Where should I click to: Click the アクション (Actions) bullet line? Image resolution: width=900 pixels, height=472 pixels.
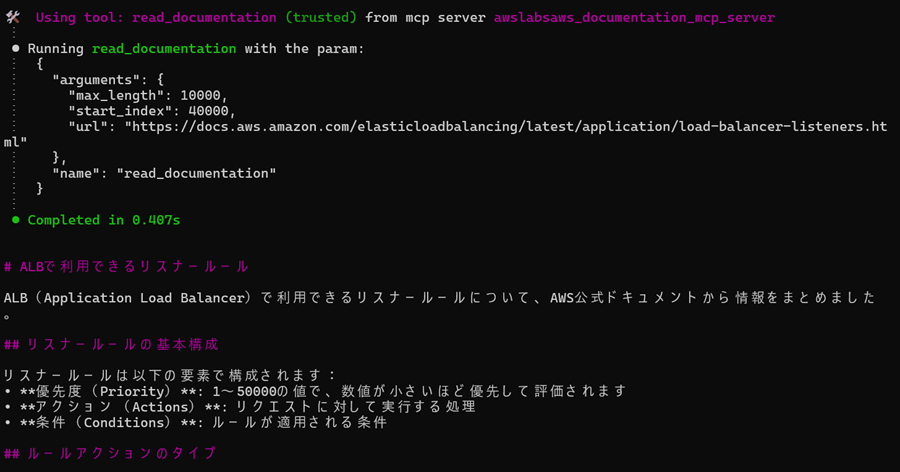(x=240, y=407)
